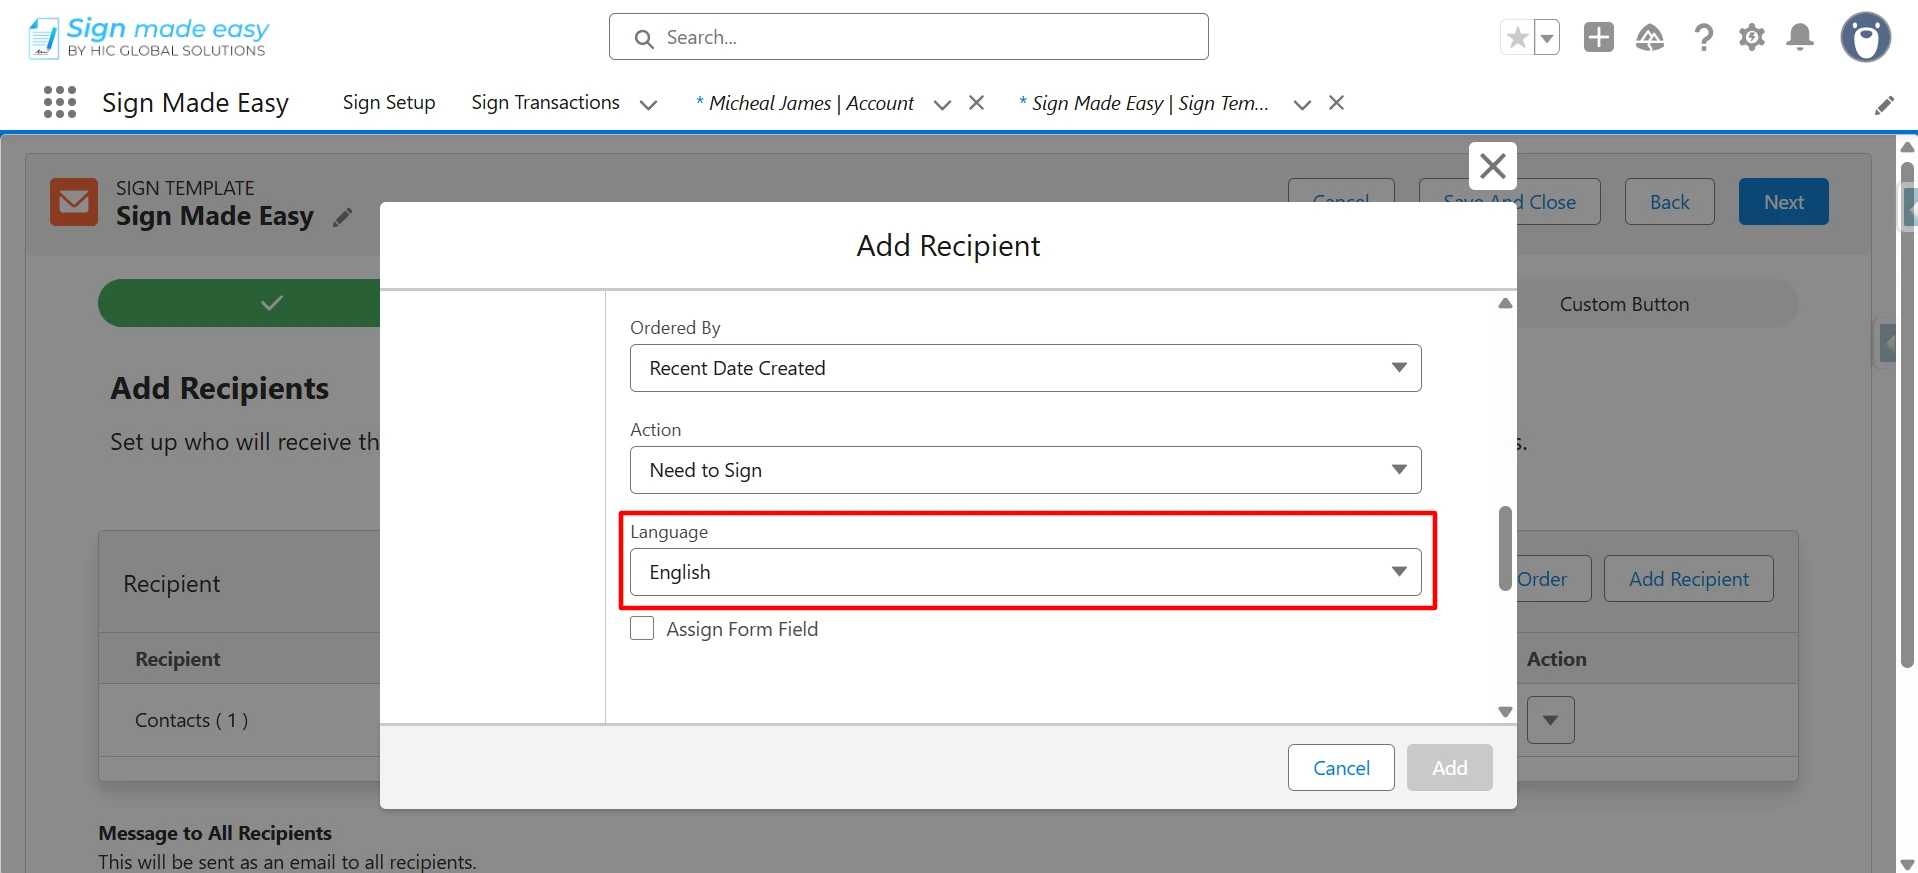The image size is (1918, 873).
Task: Click the dialog scrollbar up arrow
Action: click(1505, 303)
